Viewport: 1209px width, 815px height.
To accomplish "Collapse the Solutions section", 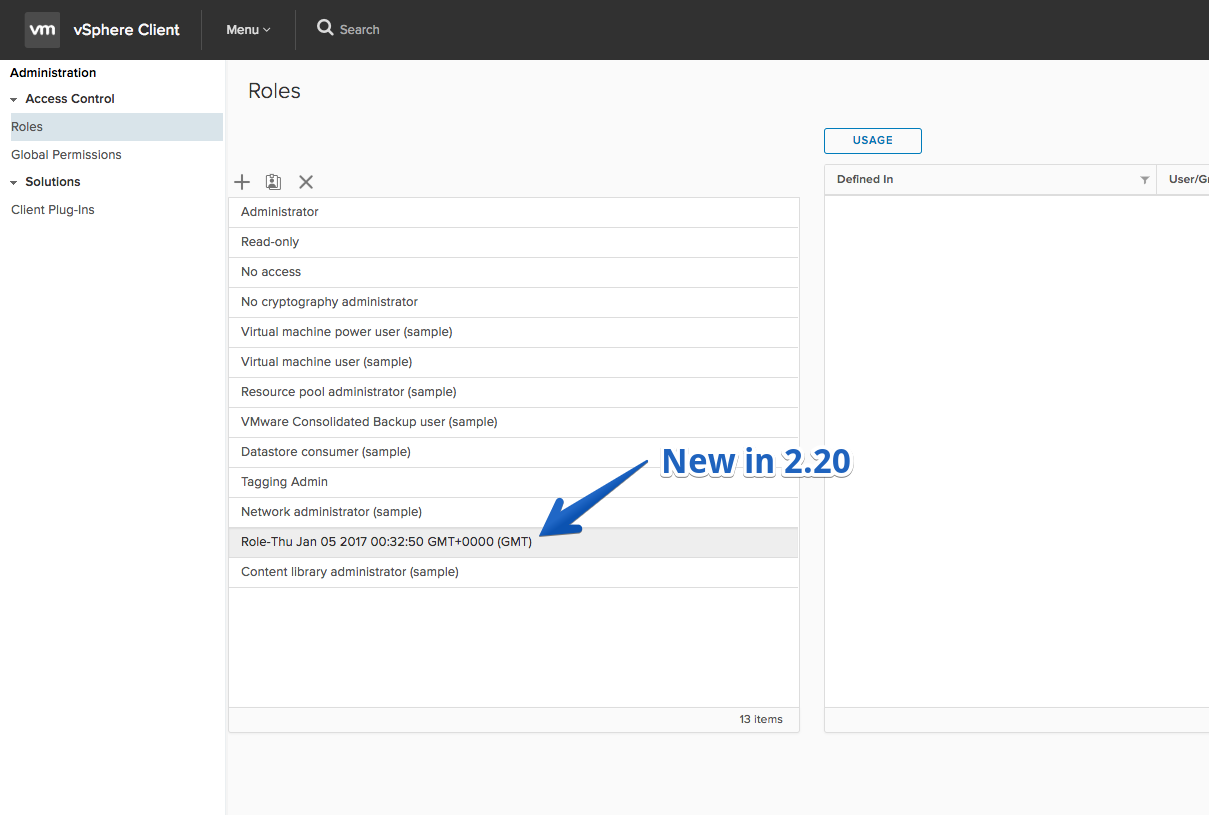I will click(x=14, y=182).
